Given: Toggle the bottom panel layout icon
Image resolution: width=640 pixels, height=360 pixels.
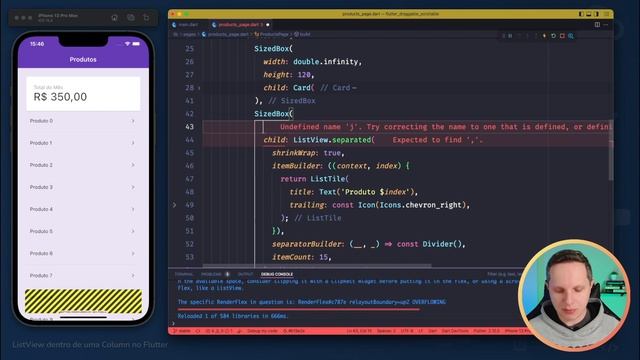Looking at the screenshot, I should [x=589, y=14].
